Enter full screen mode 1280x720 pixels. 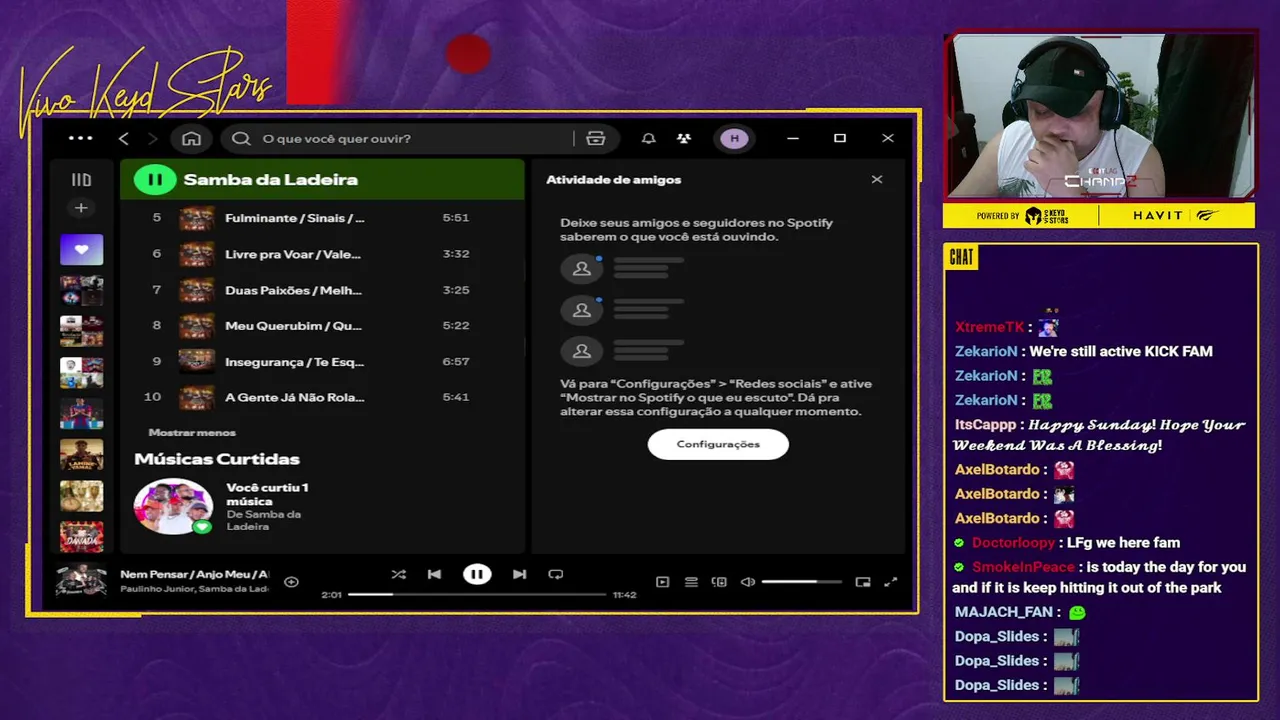click(x=891, y=582)
